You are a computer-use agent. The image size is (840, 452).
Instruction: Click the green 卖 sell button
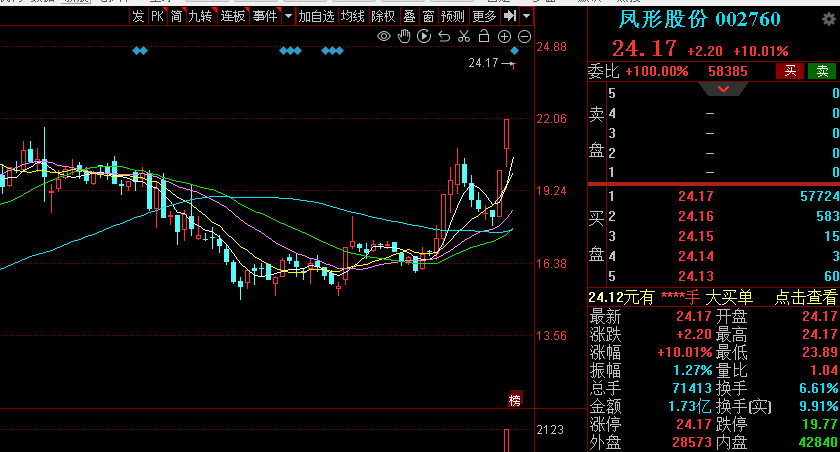[x=822, y=71]
